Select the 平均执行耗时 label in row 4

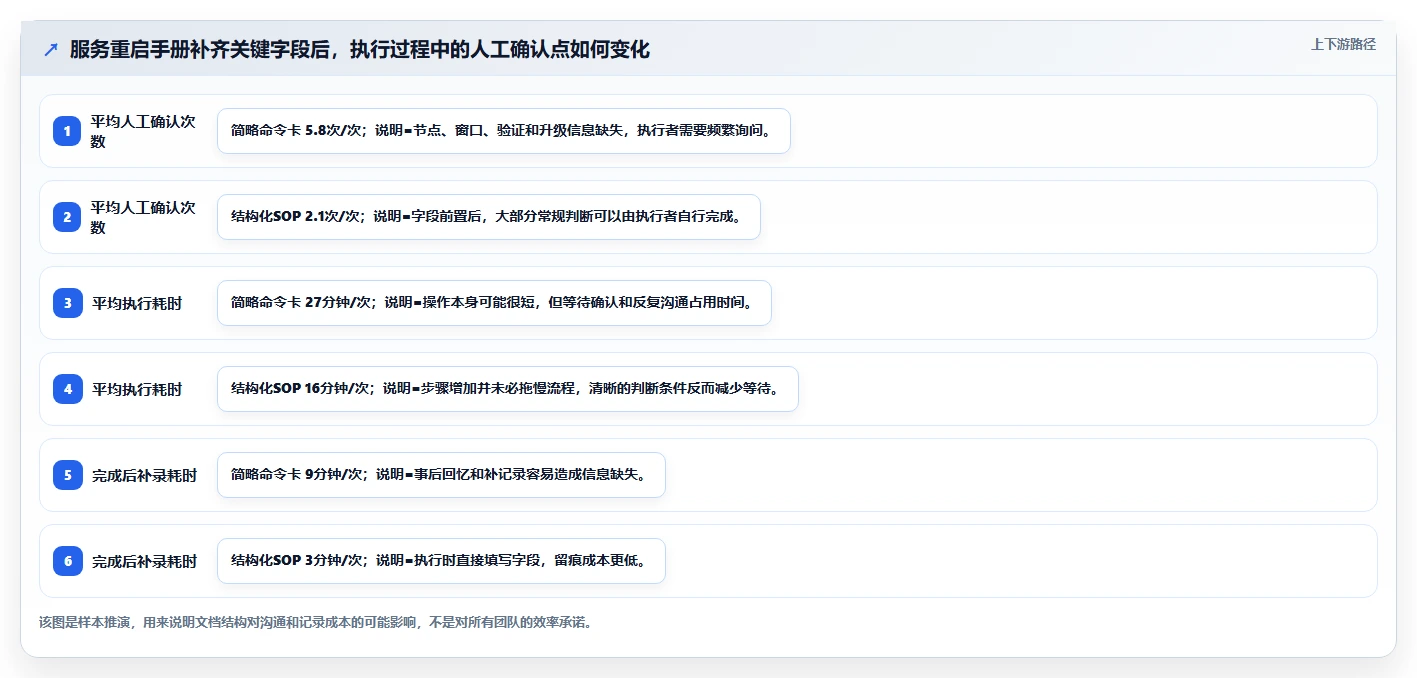coord(137,389)
